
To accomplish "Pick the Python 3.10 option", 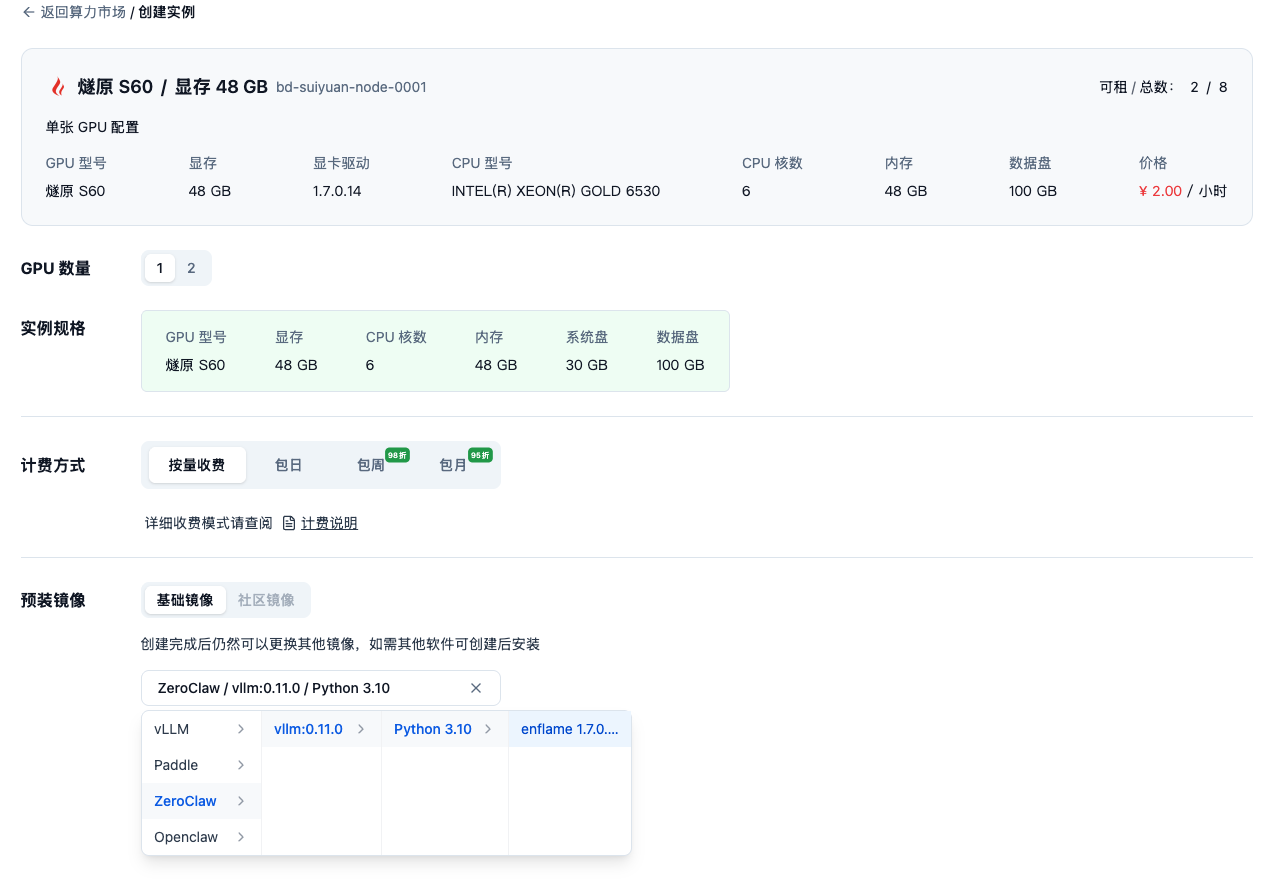I will (445, 729).
